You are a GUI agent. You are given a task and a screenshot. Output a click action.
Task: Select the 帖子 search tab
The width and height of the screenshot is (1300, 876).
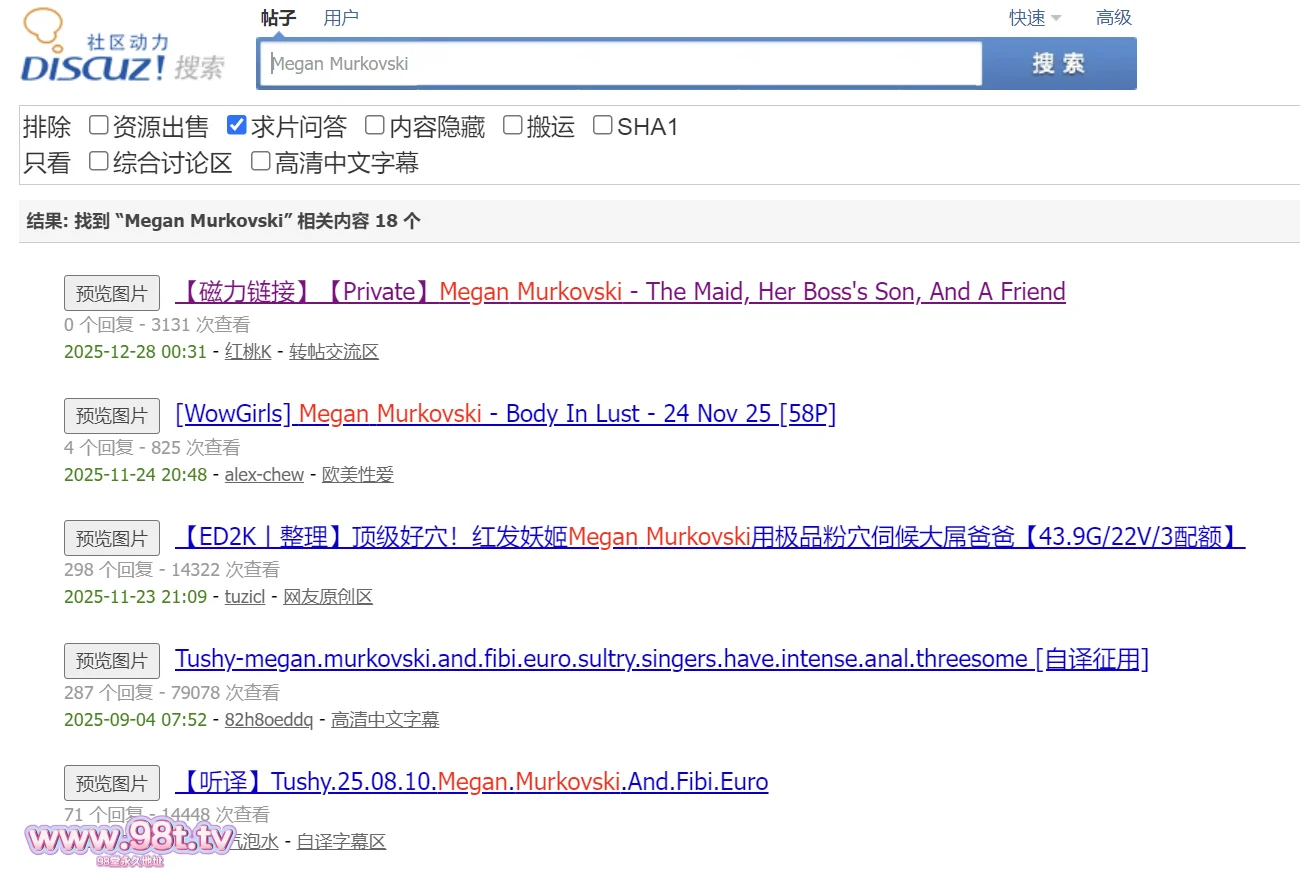278,18
